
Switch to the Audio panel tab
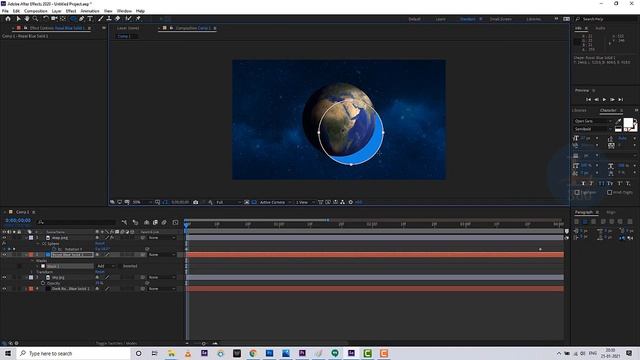coord(600,28)
